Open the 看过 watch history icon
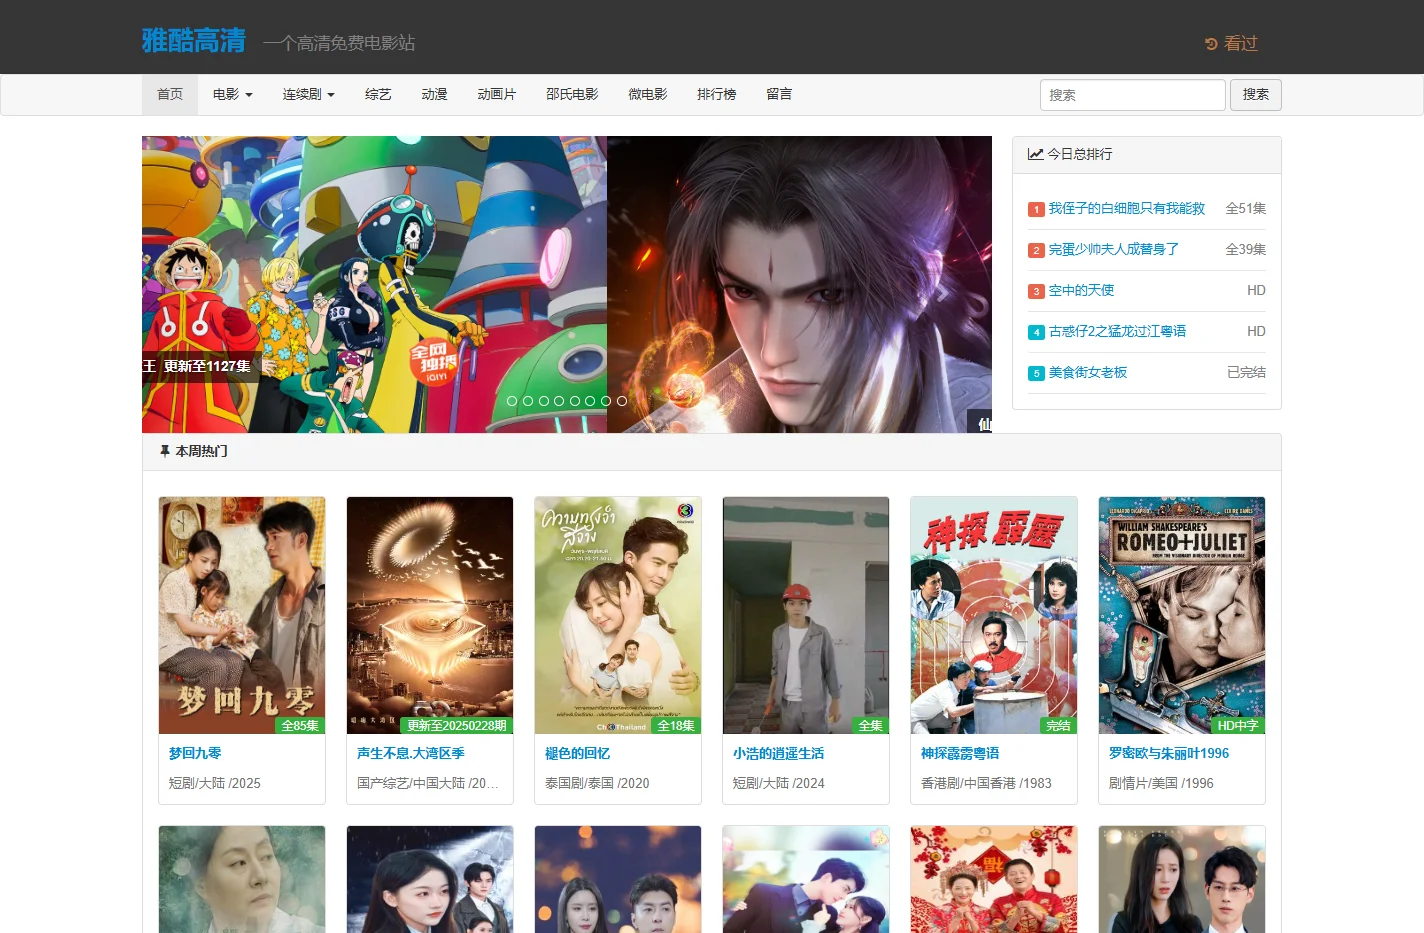 point(1211,44)
